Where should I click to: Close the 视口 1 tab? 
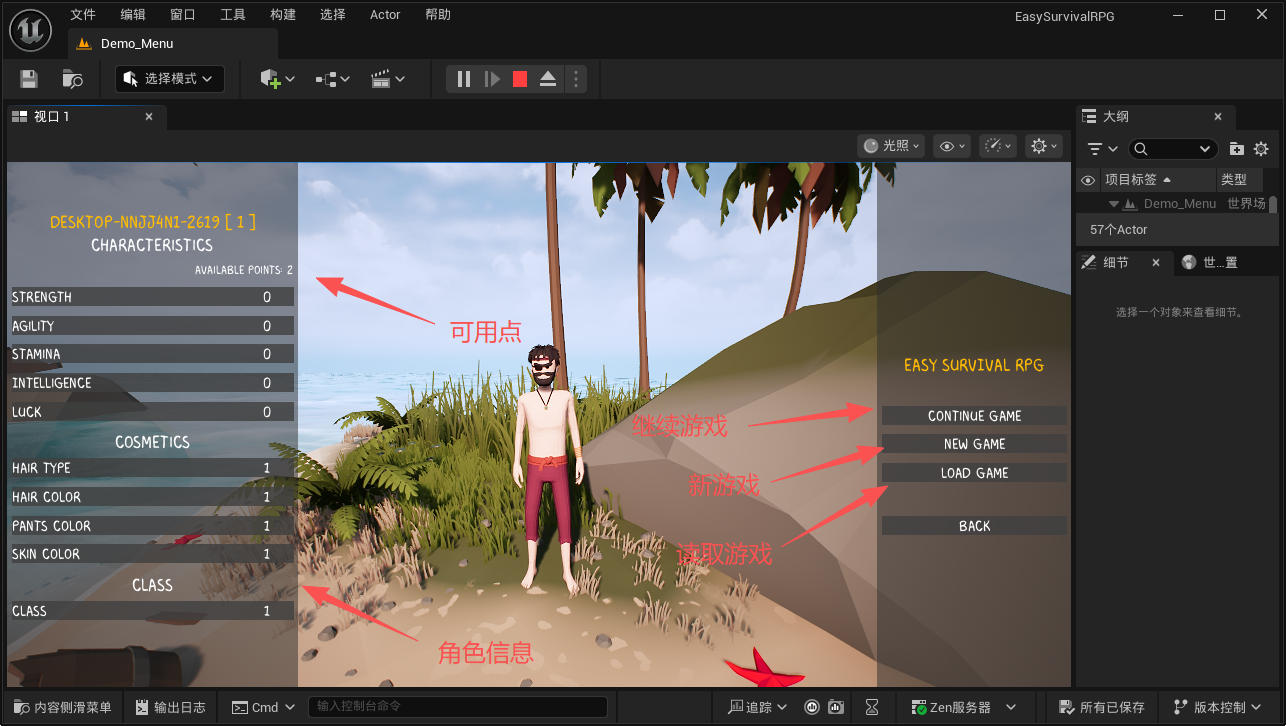coord(149,117)
